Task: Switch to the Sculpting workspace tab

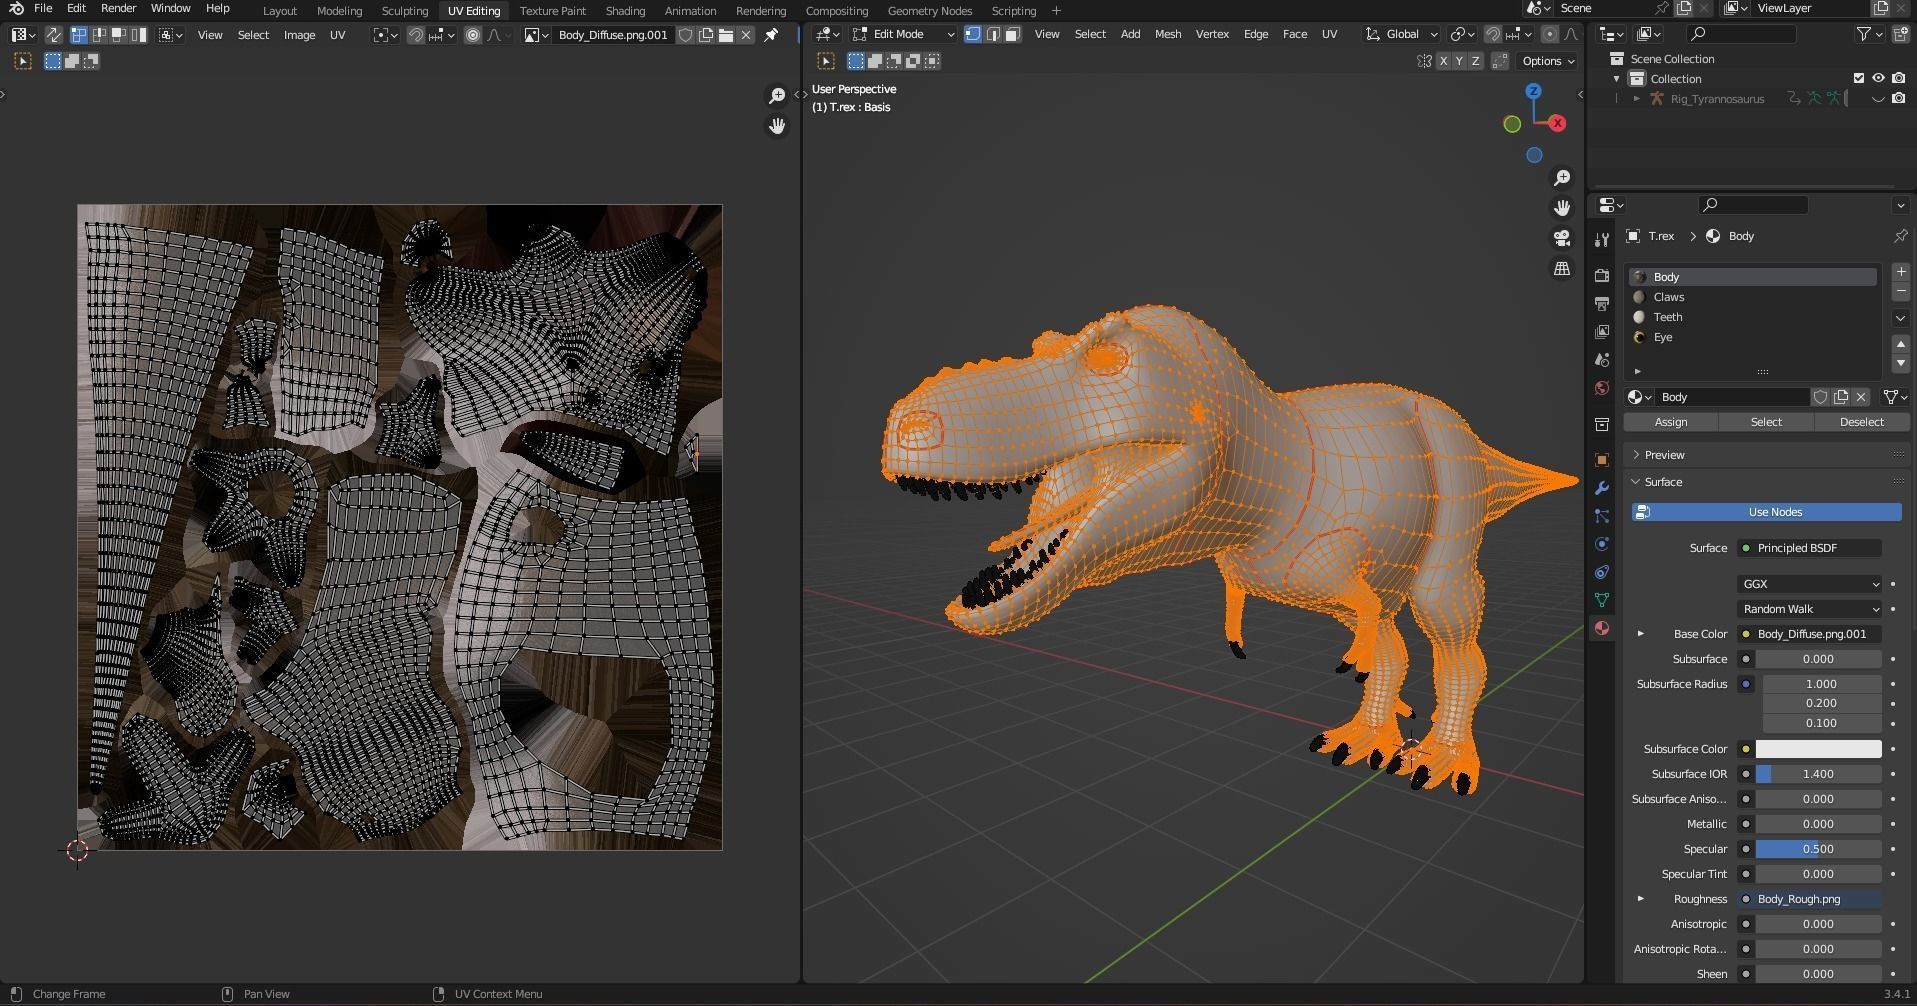Action: tap(405, 11)
